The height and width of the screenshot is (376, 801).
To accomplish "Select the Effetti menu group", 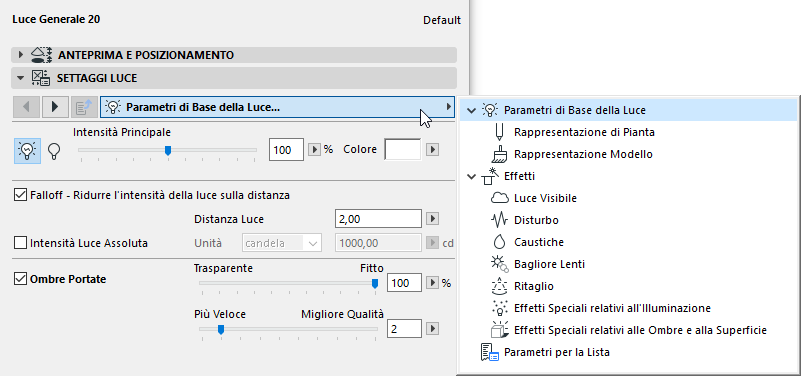I will point(520,176).
